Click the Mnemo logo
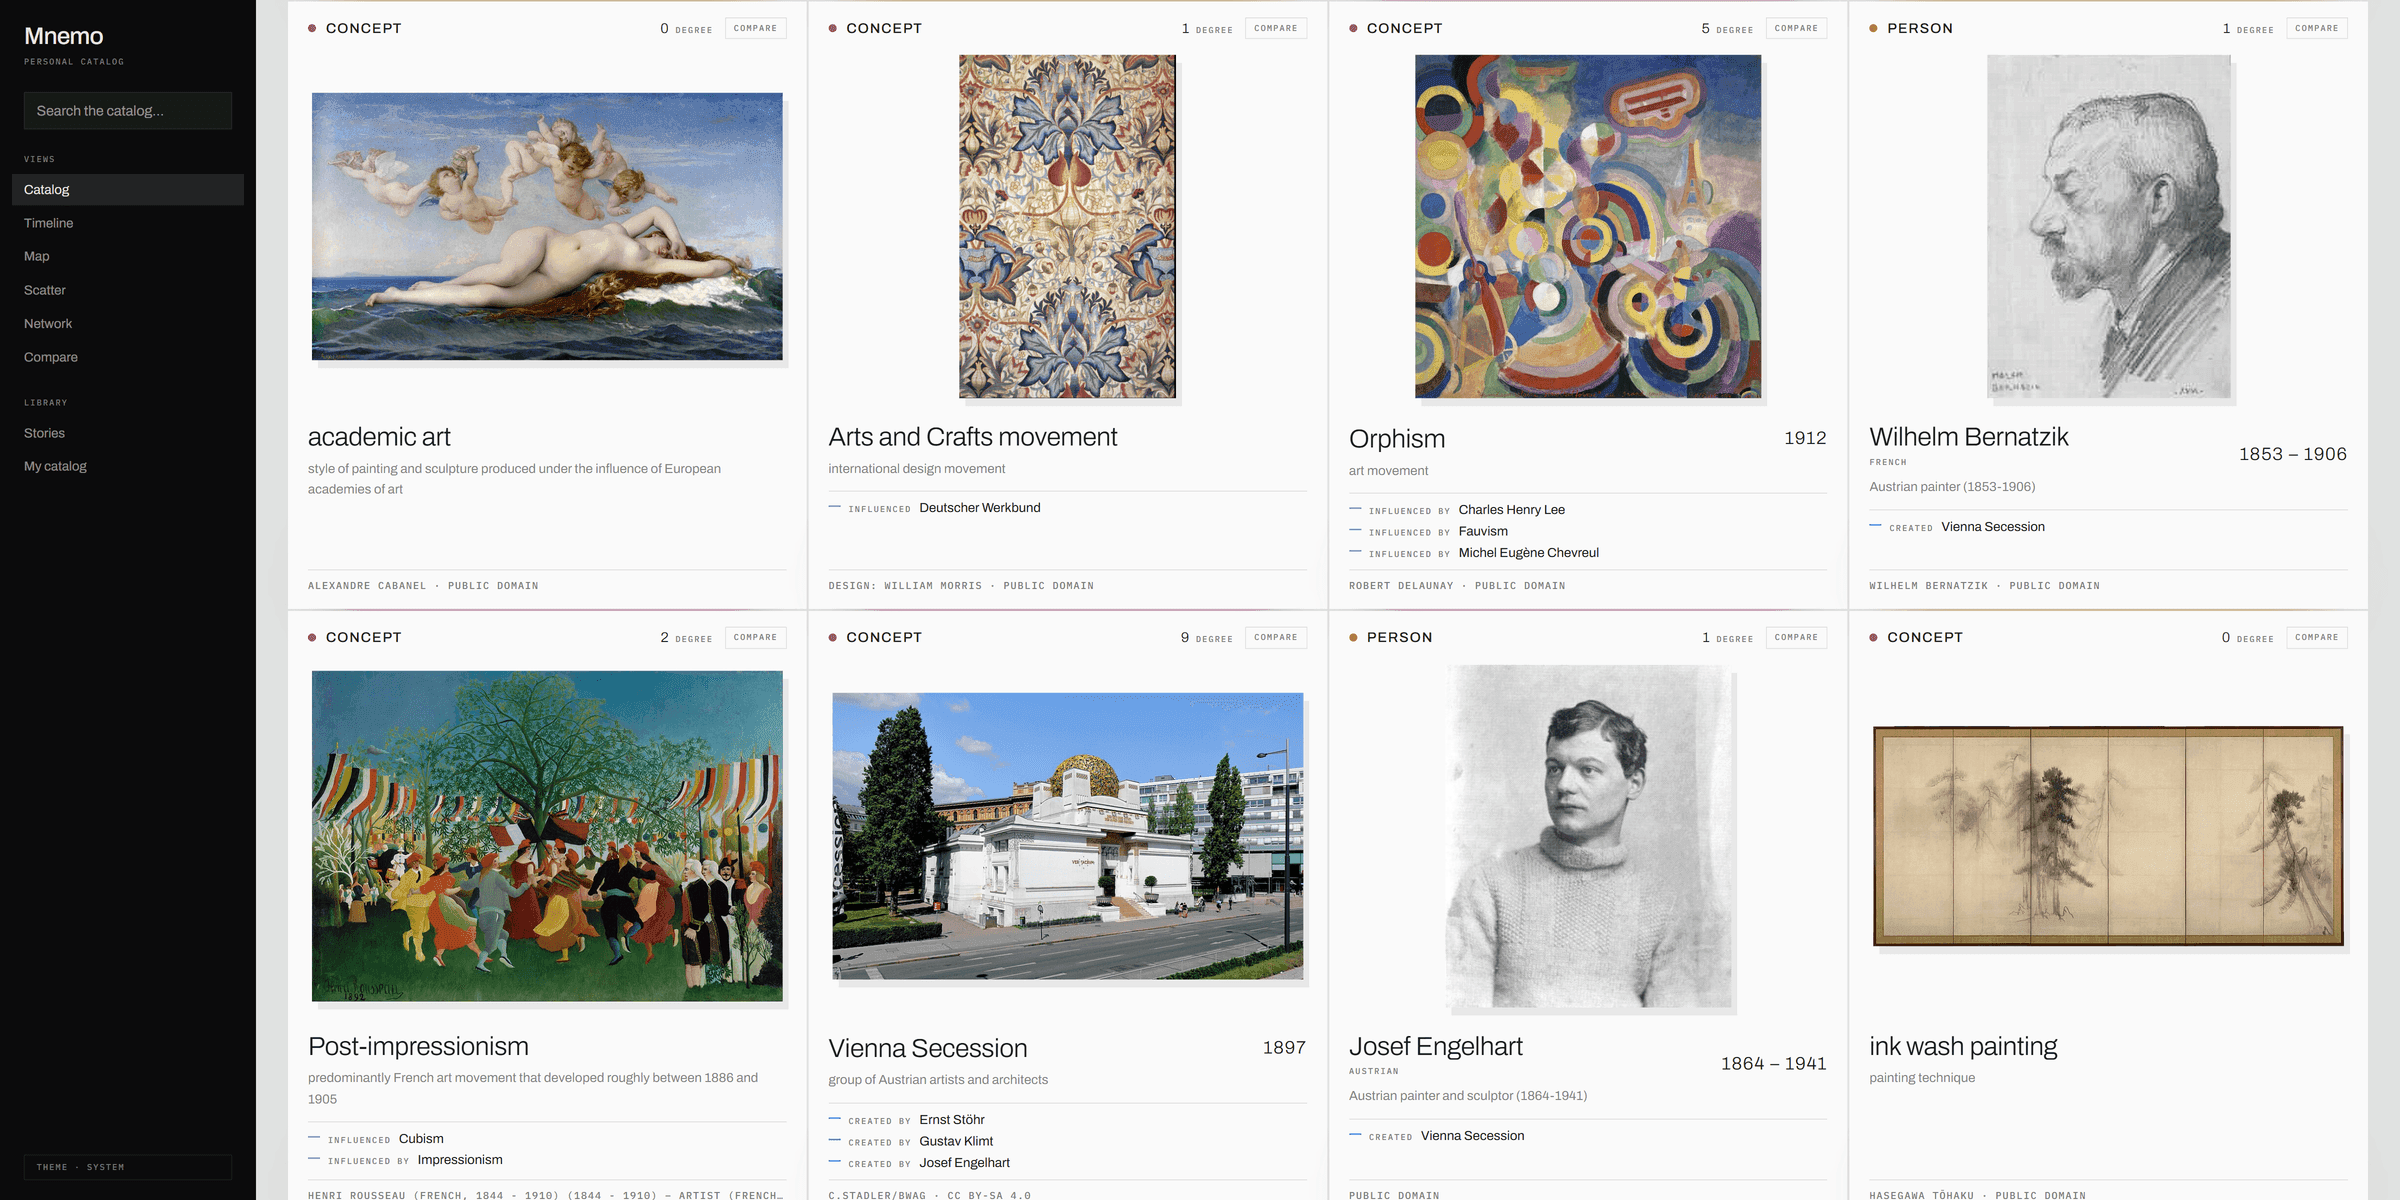 64,36
